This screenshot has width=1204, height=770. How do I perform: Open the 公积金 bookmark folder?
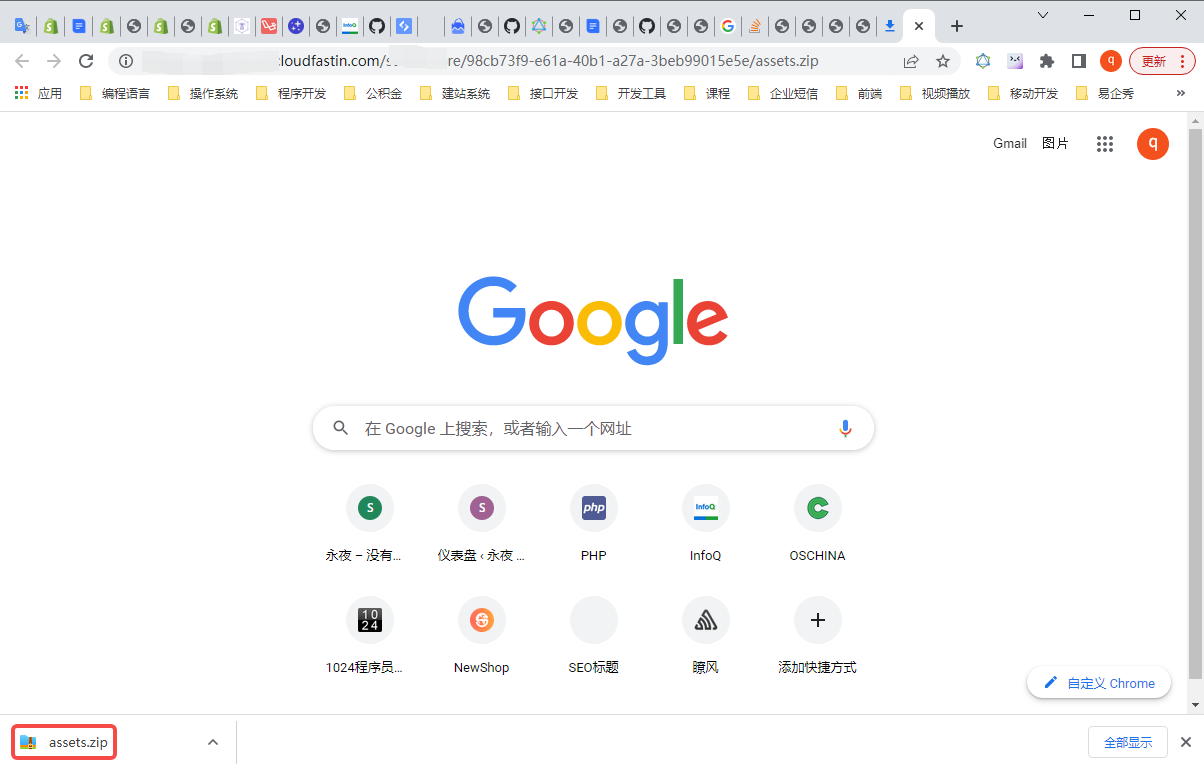click(373, 93)
